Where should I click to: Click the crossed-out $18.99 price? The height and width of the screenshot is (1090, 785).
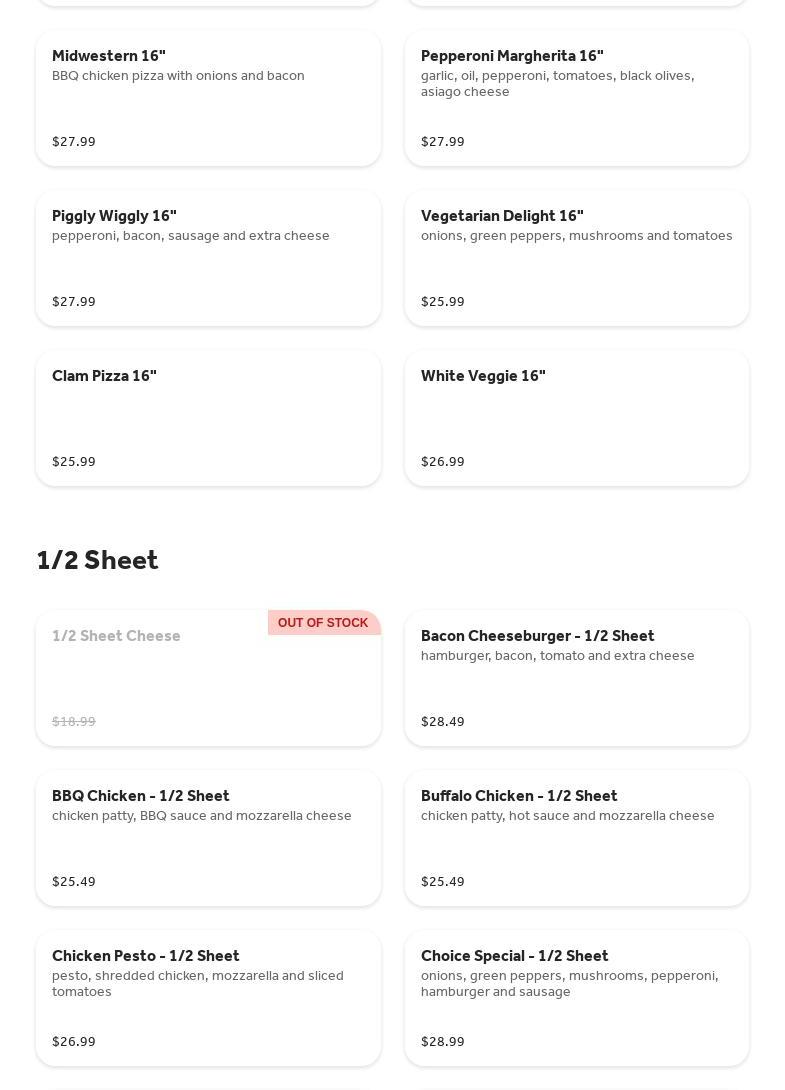74,721
